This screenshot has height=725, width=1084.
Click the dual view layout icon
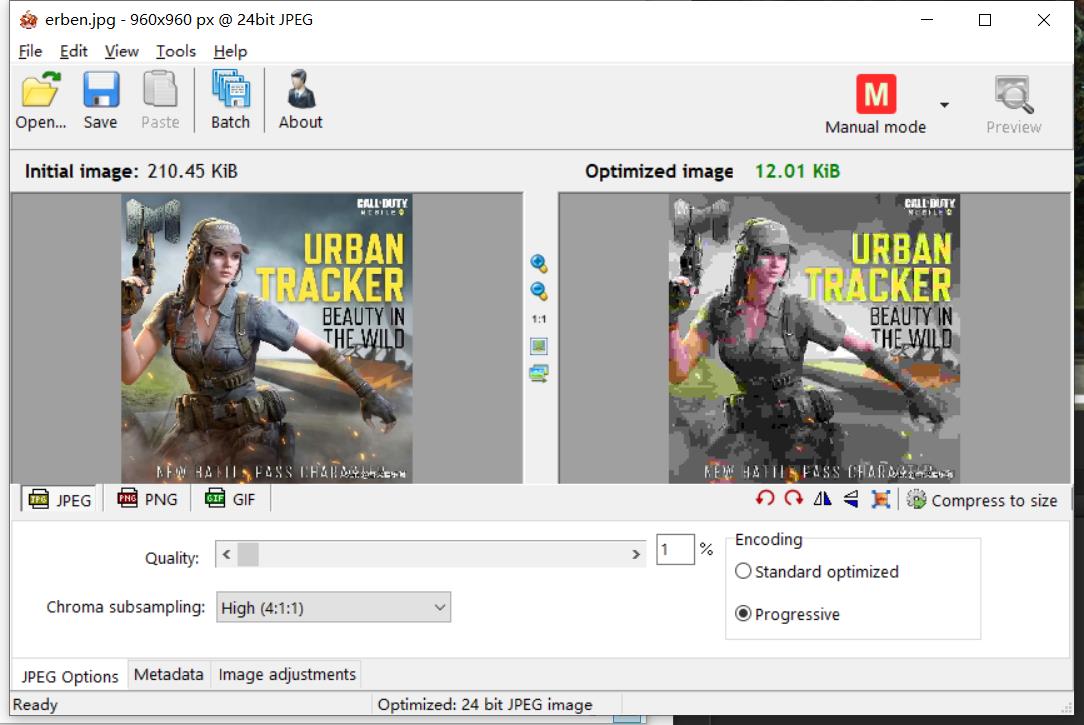tap(539, 373)
